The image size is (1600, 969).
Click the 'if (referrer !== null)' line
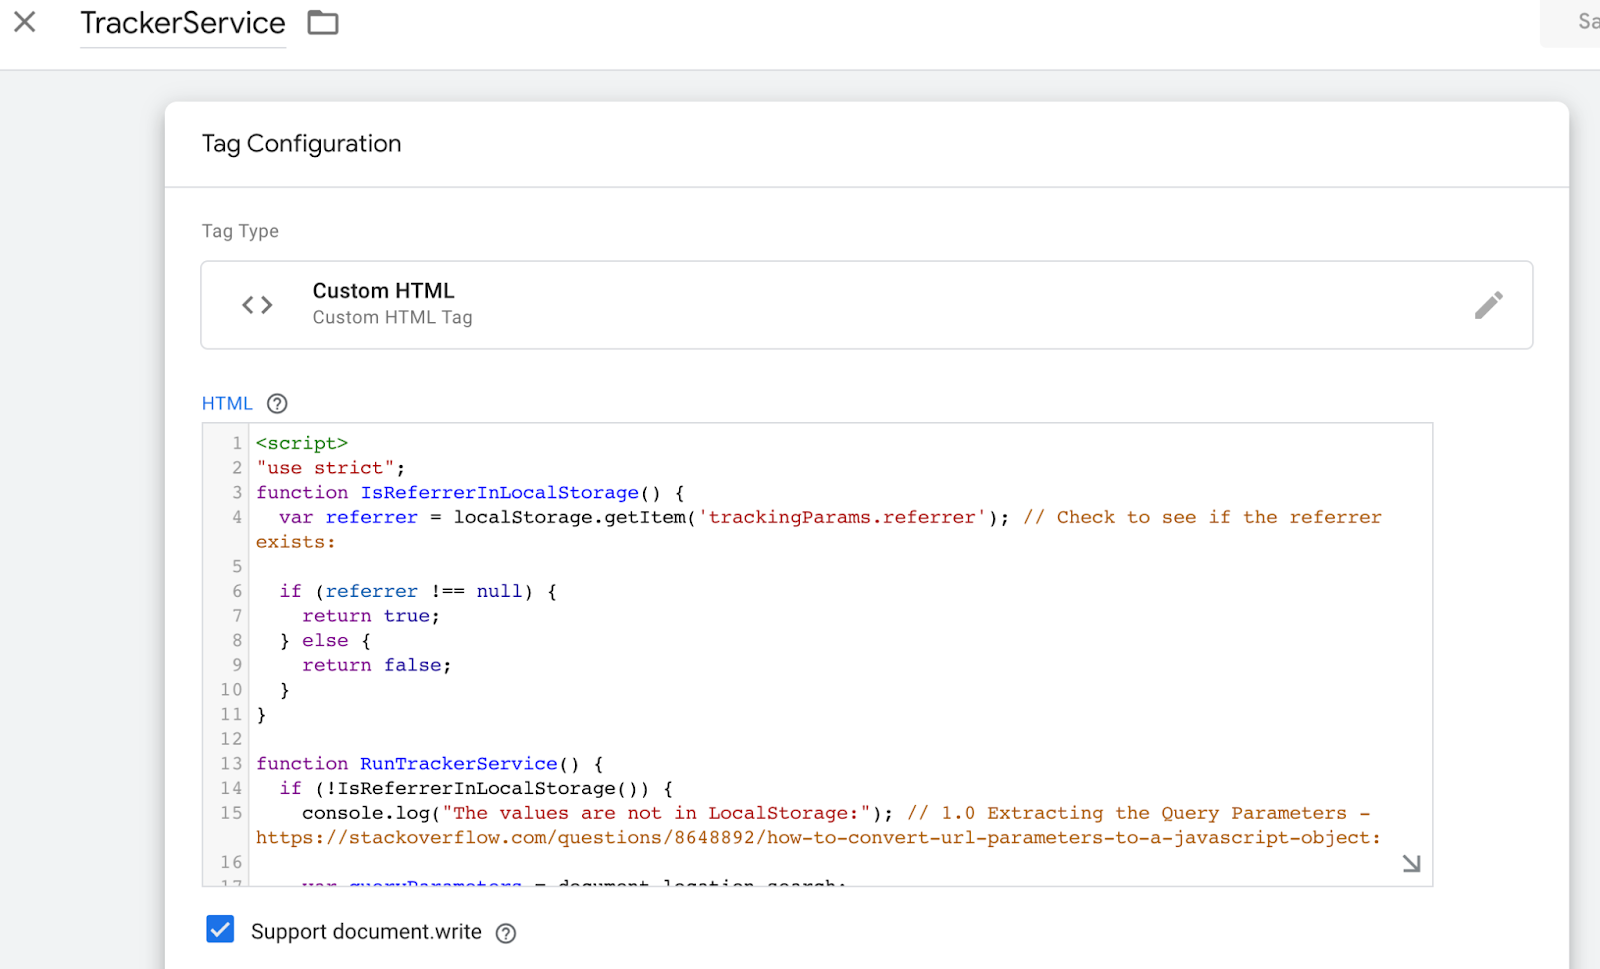pyautogui.click(x=418, y=591)
